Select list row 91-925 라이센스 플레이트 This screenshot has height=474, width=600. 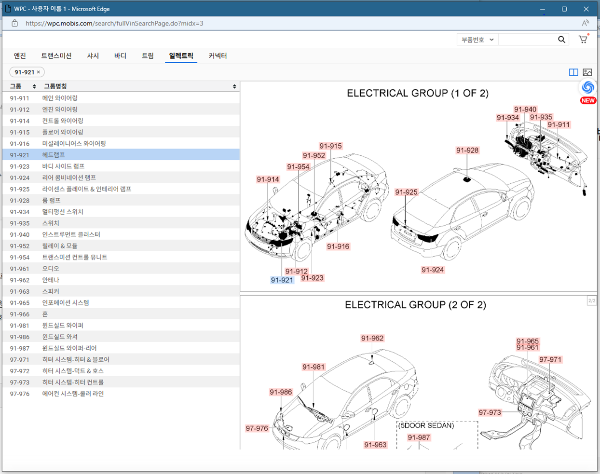coord(121,189)
